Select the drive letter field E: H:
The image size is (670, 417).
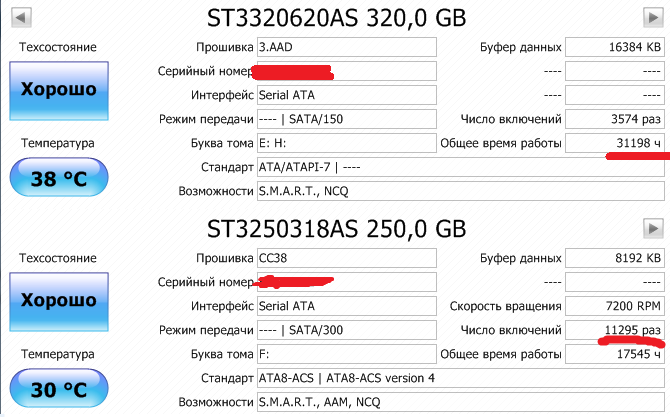coord(347,143)
